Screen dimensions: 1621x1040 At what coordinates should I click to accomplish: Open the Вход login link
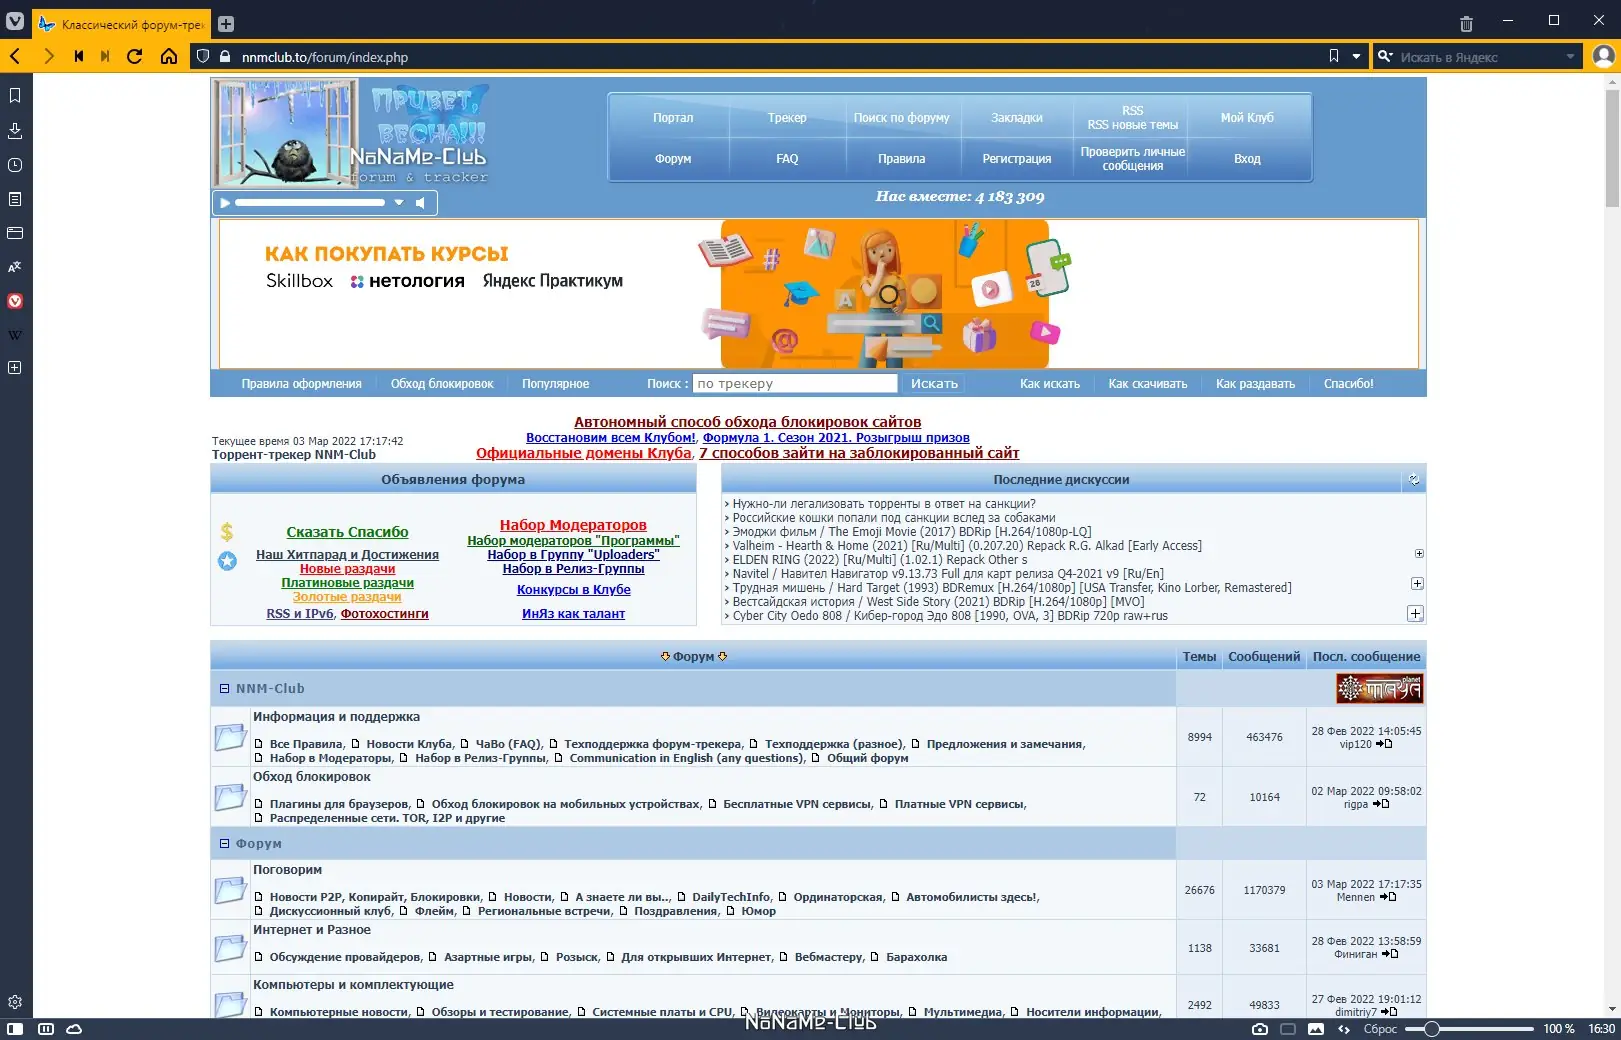click(1247, 159)
